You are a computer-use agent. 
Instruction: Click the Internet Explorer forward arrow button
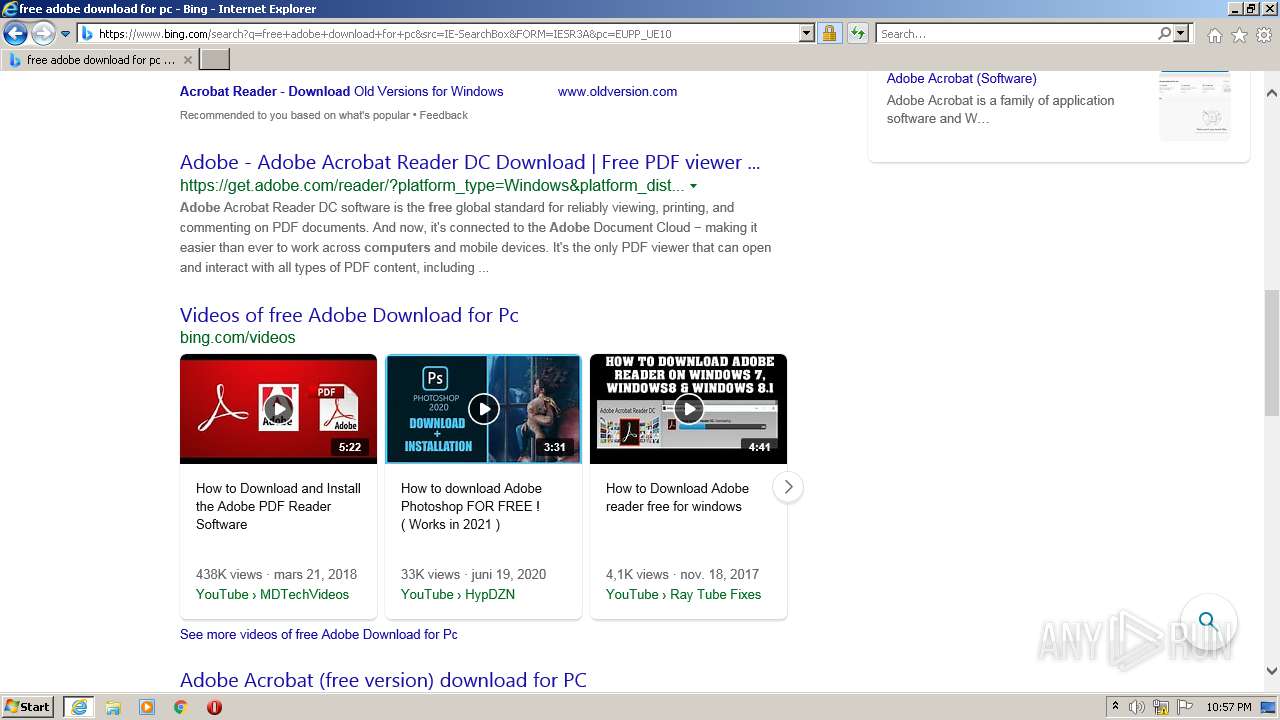pos(42,34)
